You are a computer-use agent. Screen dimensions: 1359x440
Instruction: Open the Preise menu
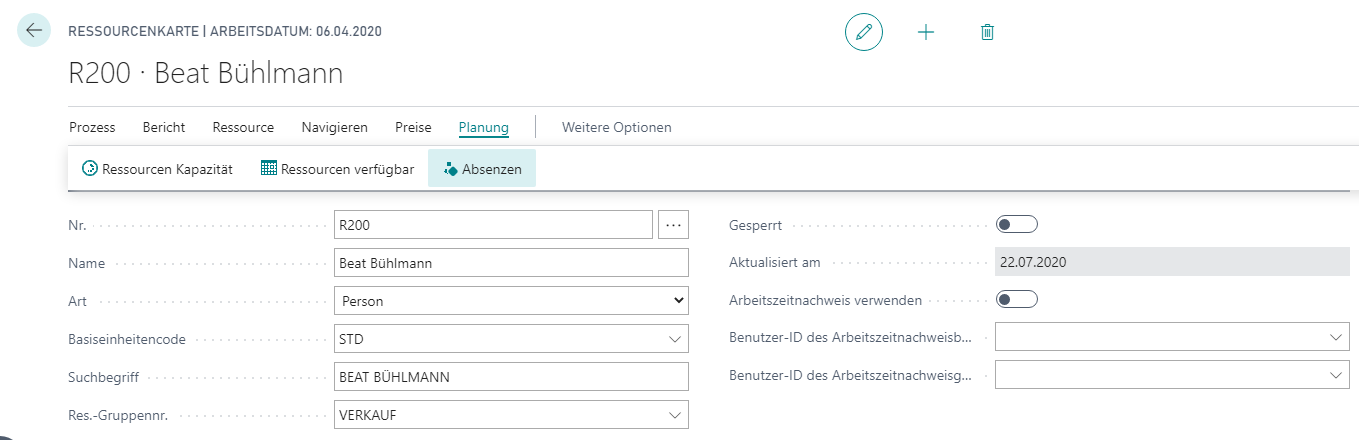413,127
